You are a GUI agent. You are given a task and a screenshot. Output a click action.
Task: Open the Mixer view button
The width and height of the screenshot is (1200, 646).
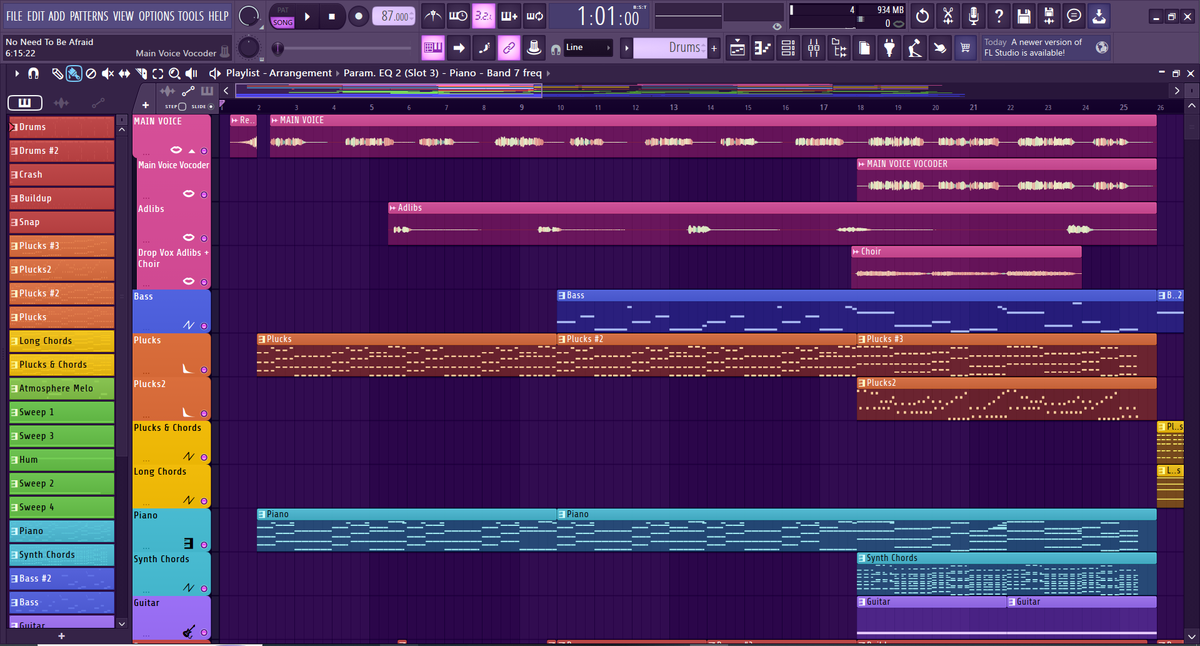[x=813, y=48]
